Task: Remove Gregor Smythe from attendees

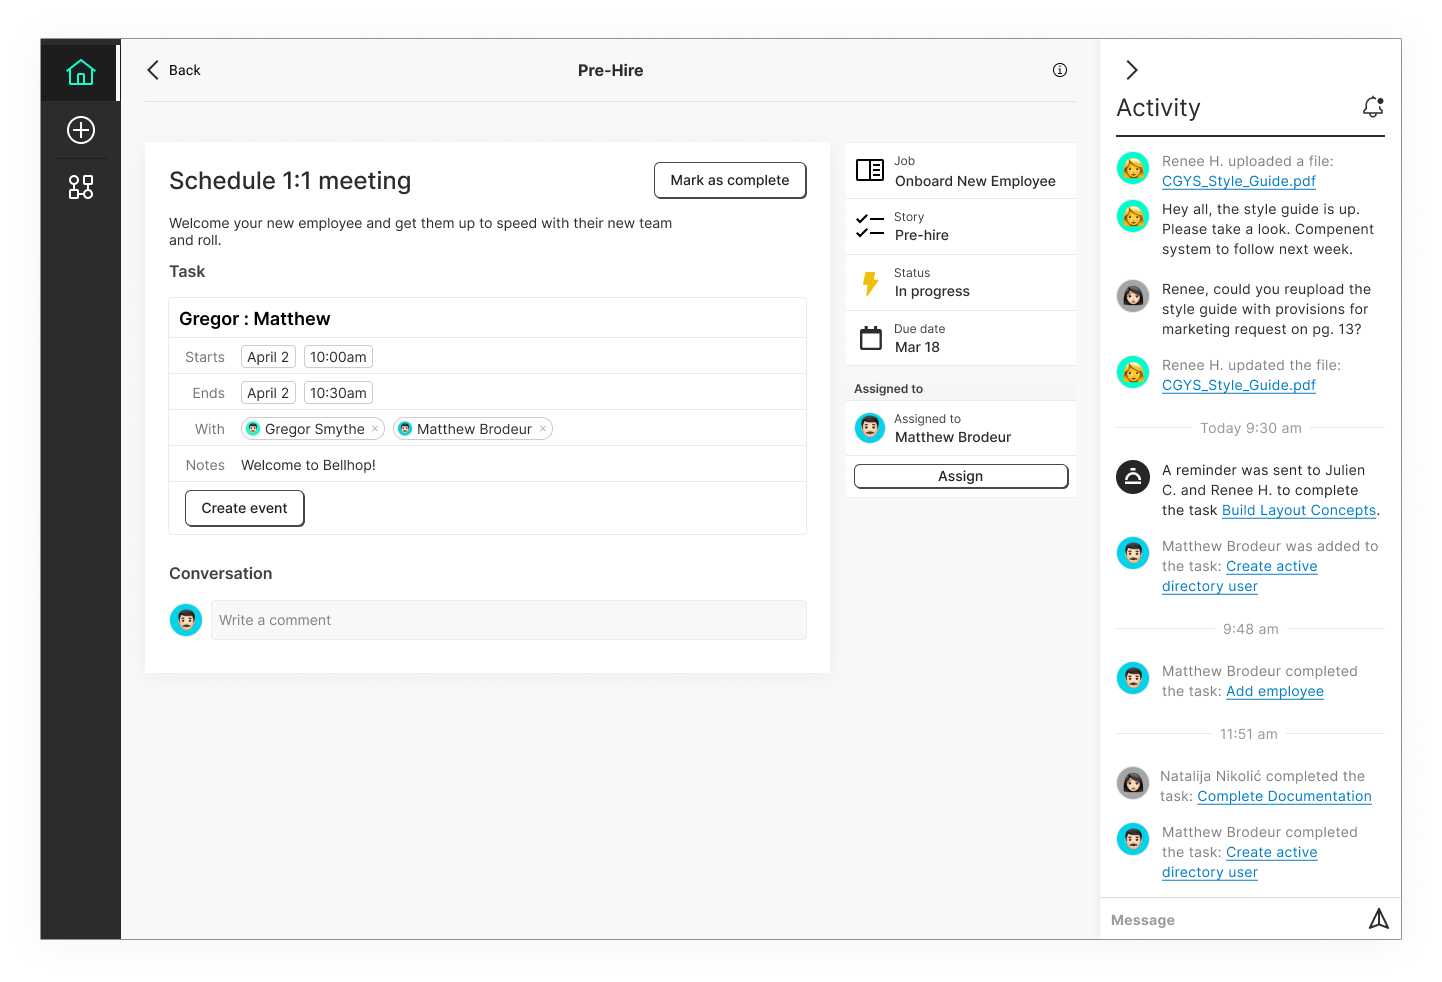Action: pos(375,429)
